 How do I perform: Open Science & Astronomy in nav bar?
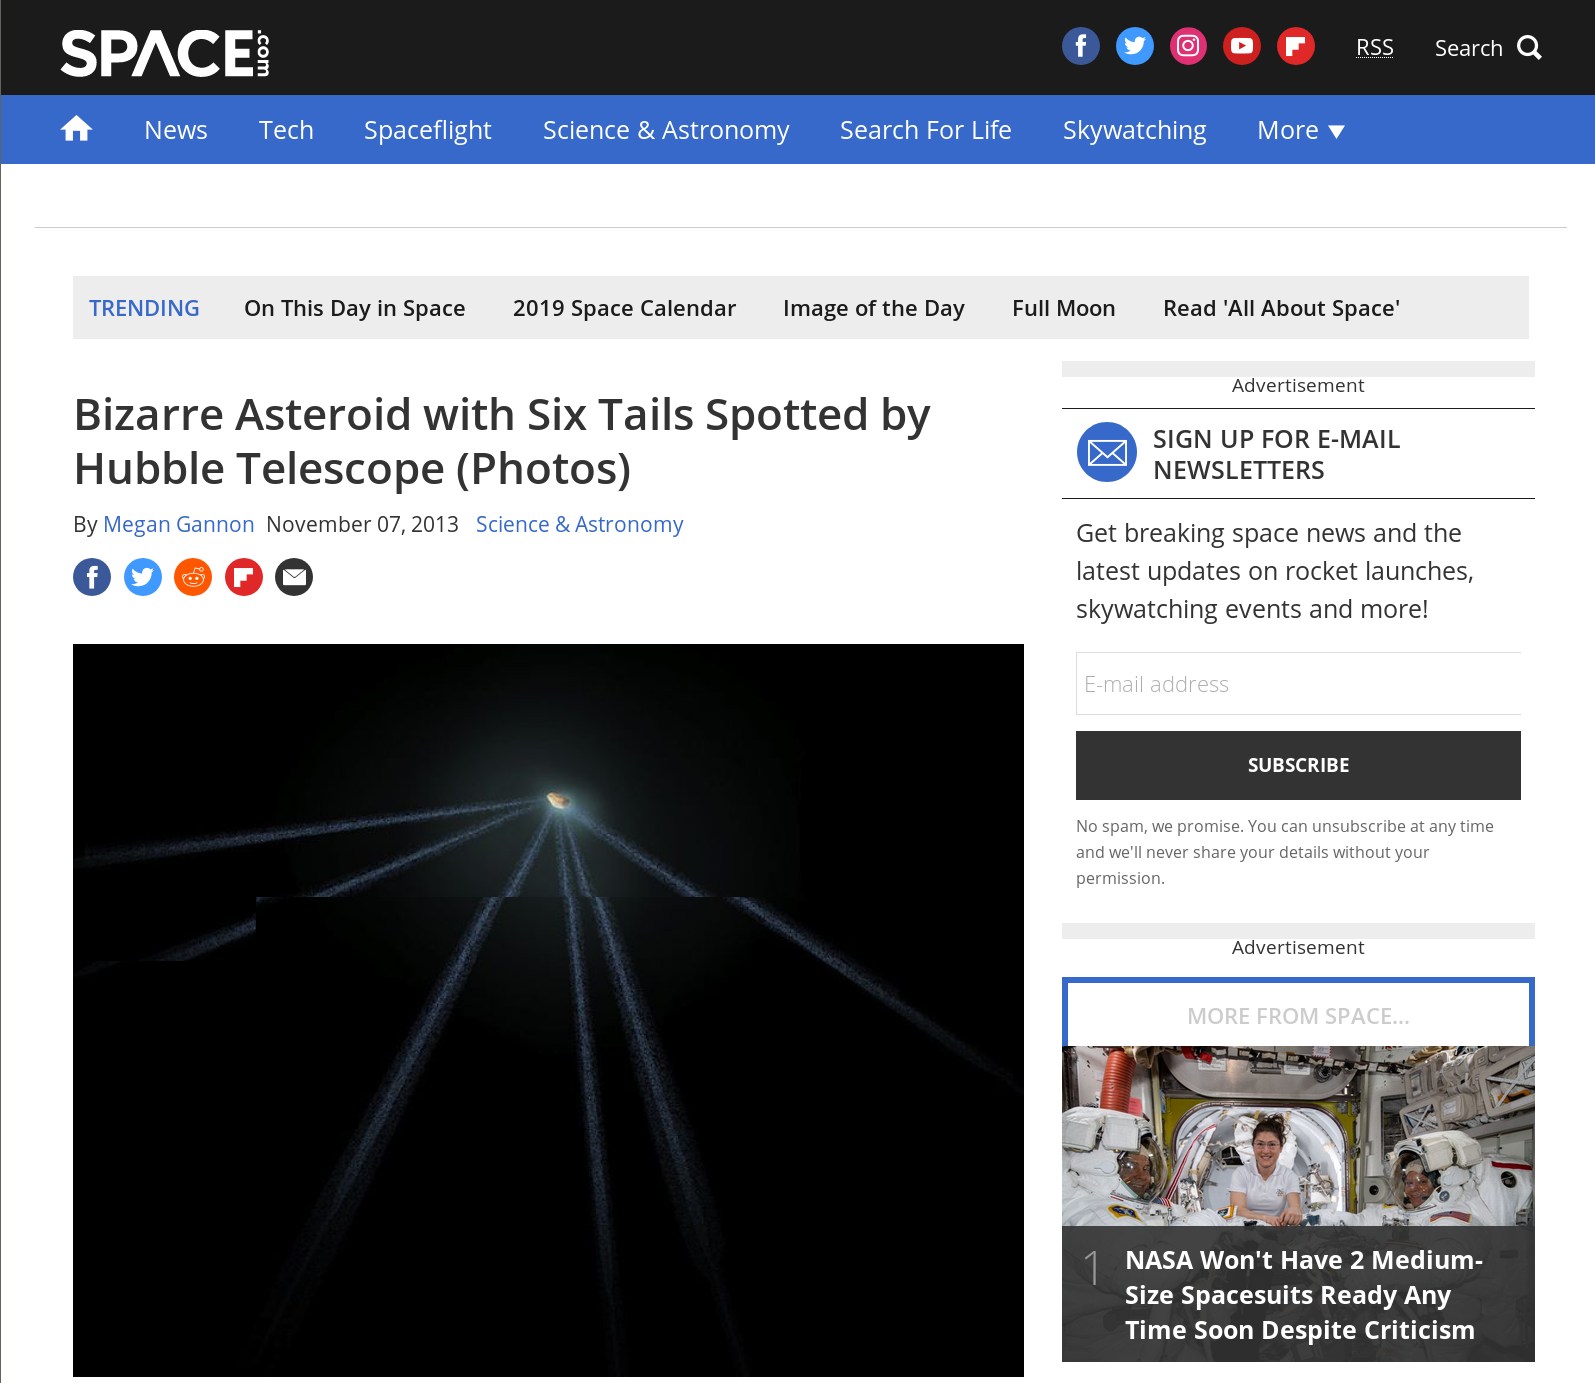[x=666, y=130]
